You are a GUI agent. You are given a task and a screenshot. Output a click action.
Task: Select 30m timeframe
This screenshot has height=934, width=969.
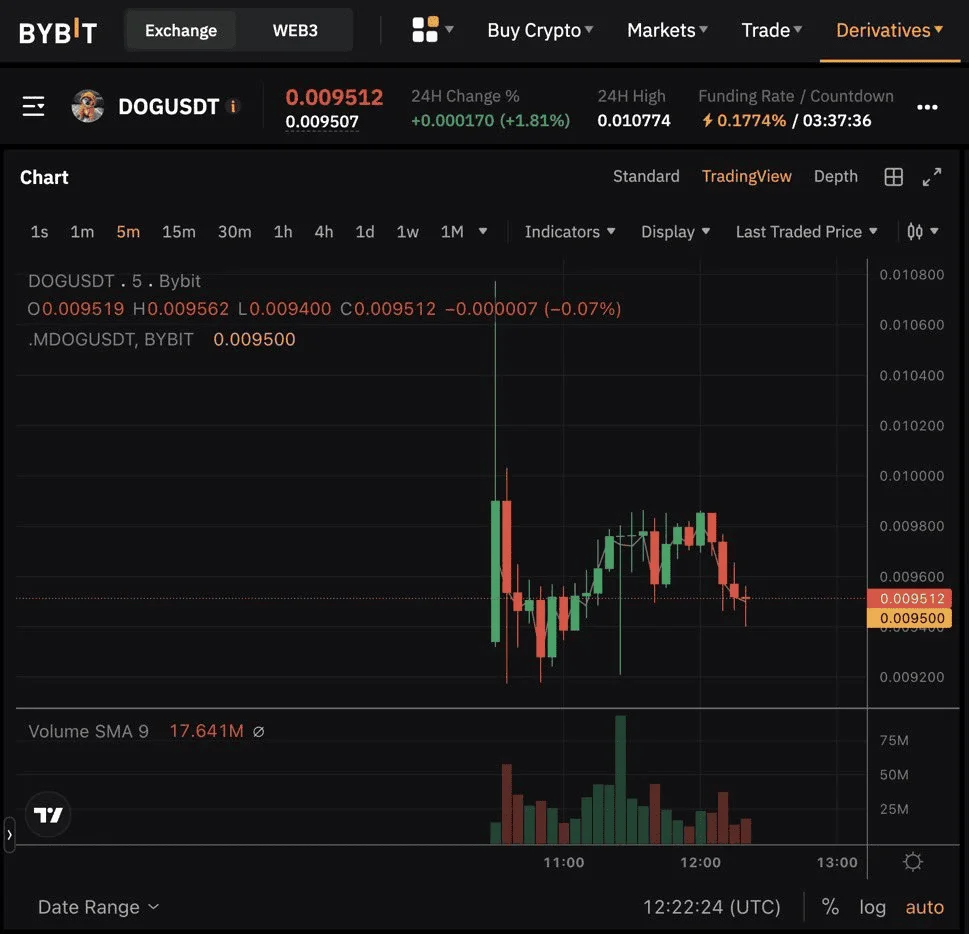pos(234,232)
